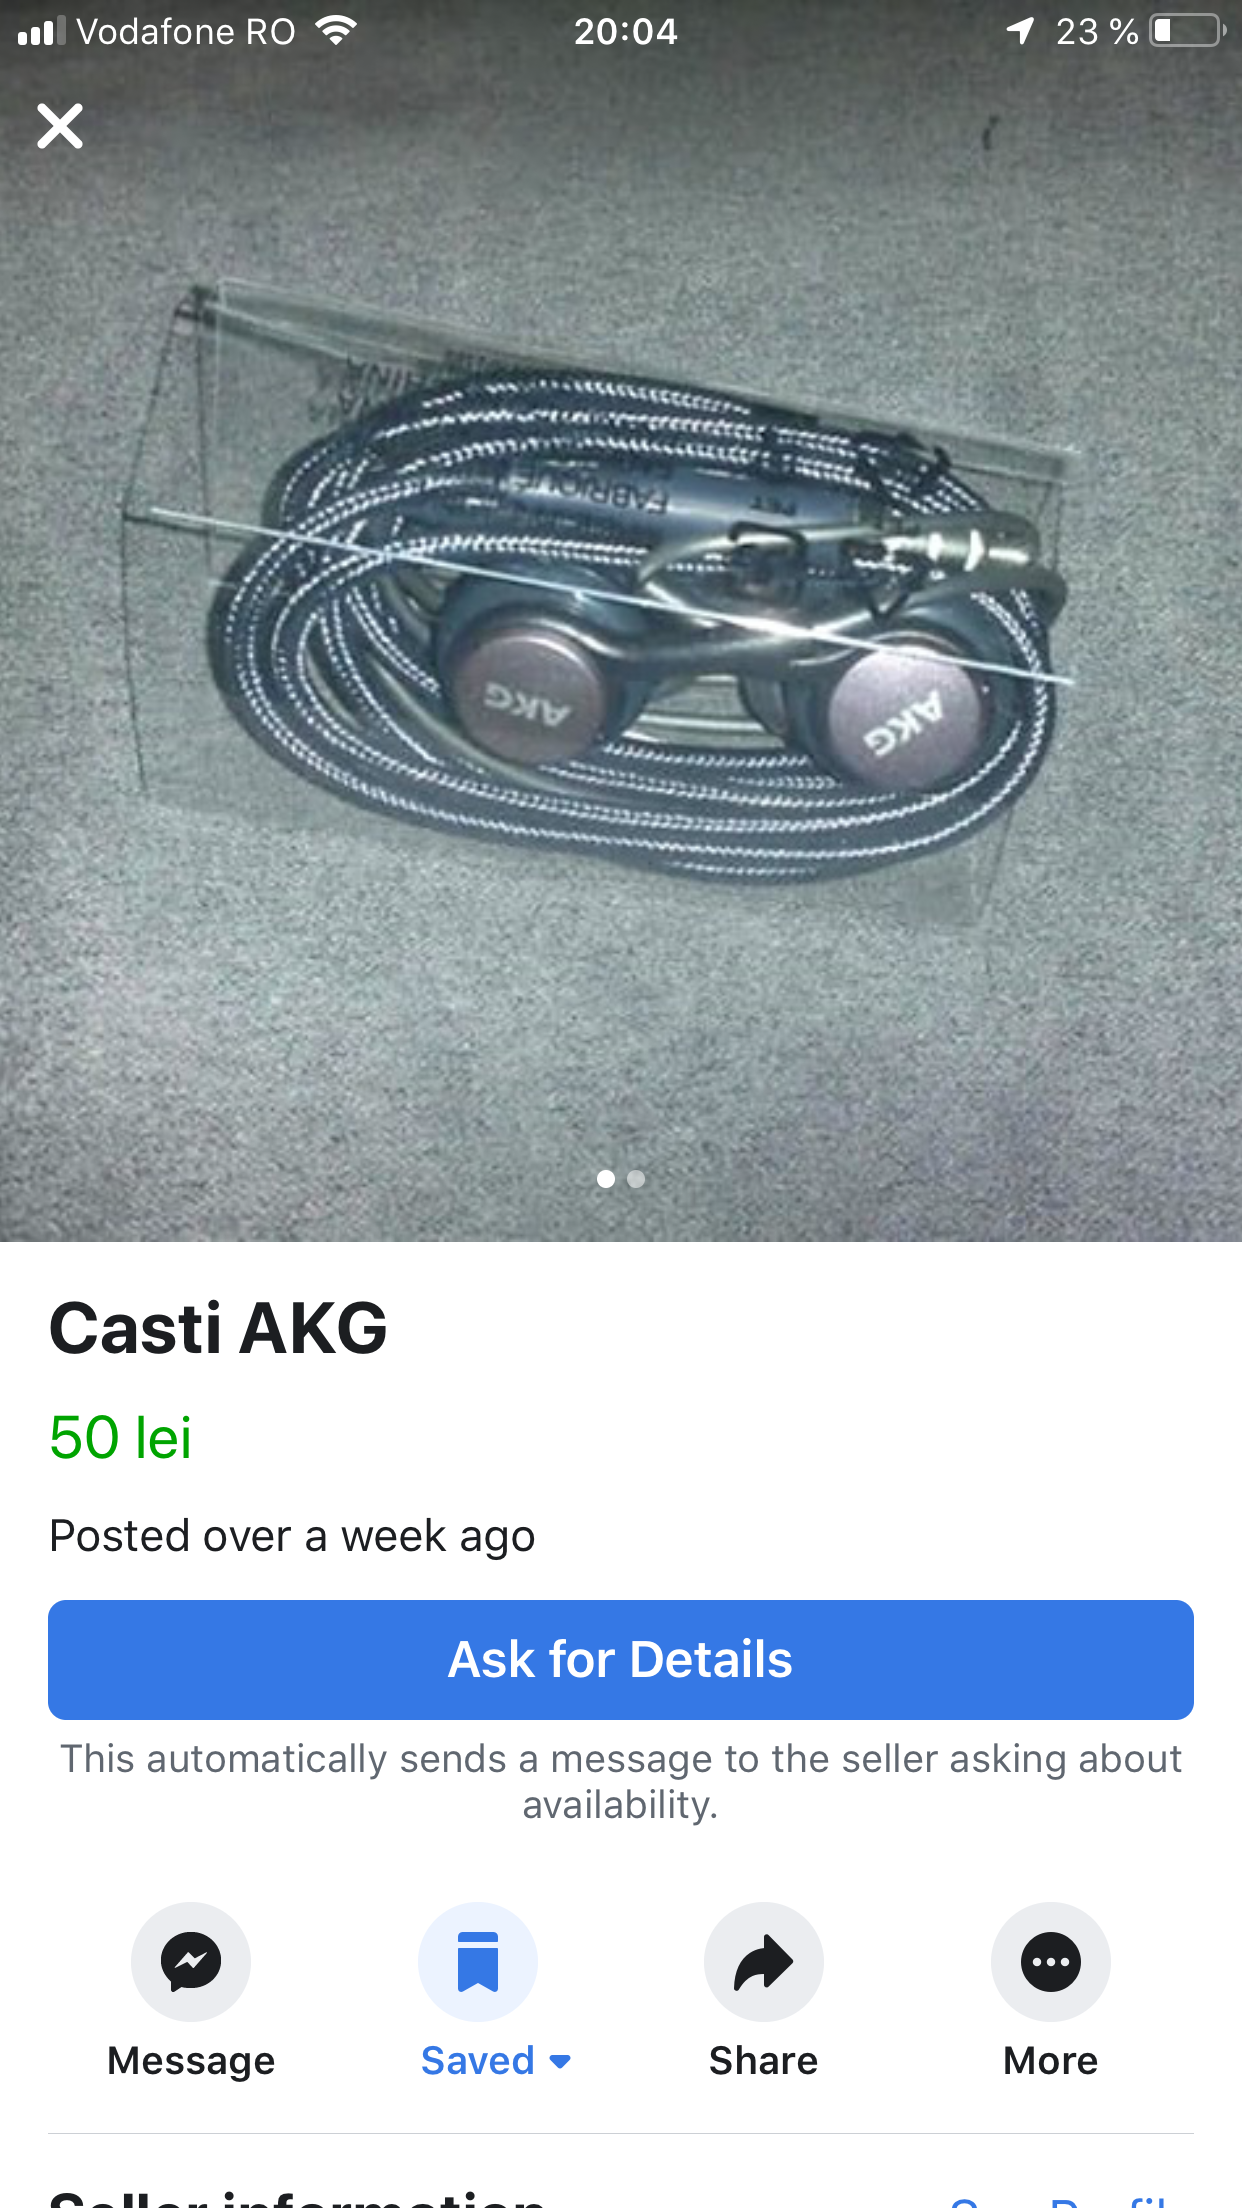
Task: Tap the location arrow status icon
Action: (1020, 31)
